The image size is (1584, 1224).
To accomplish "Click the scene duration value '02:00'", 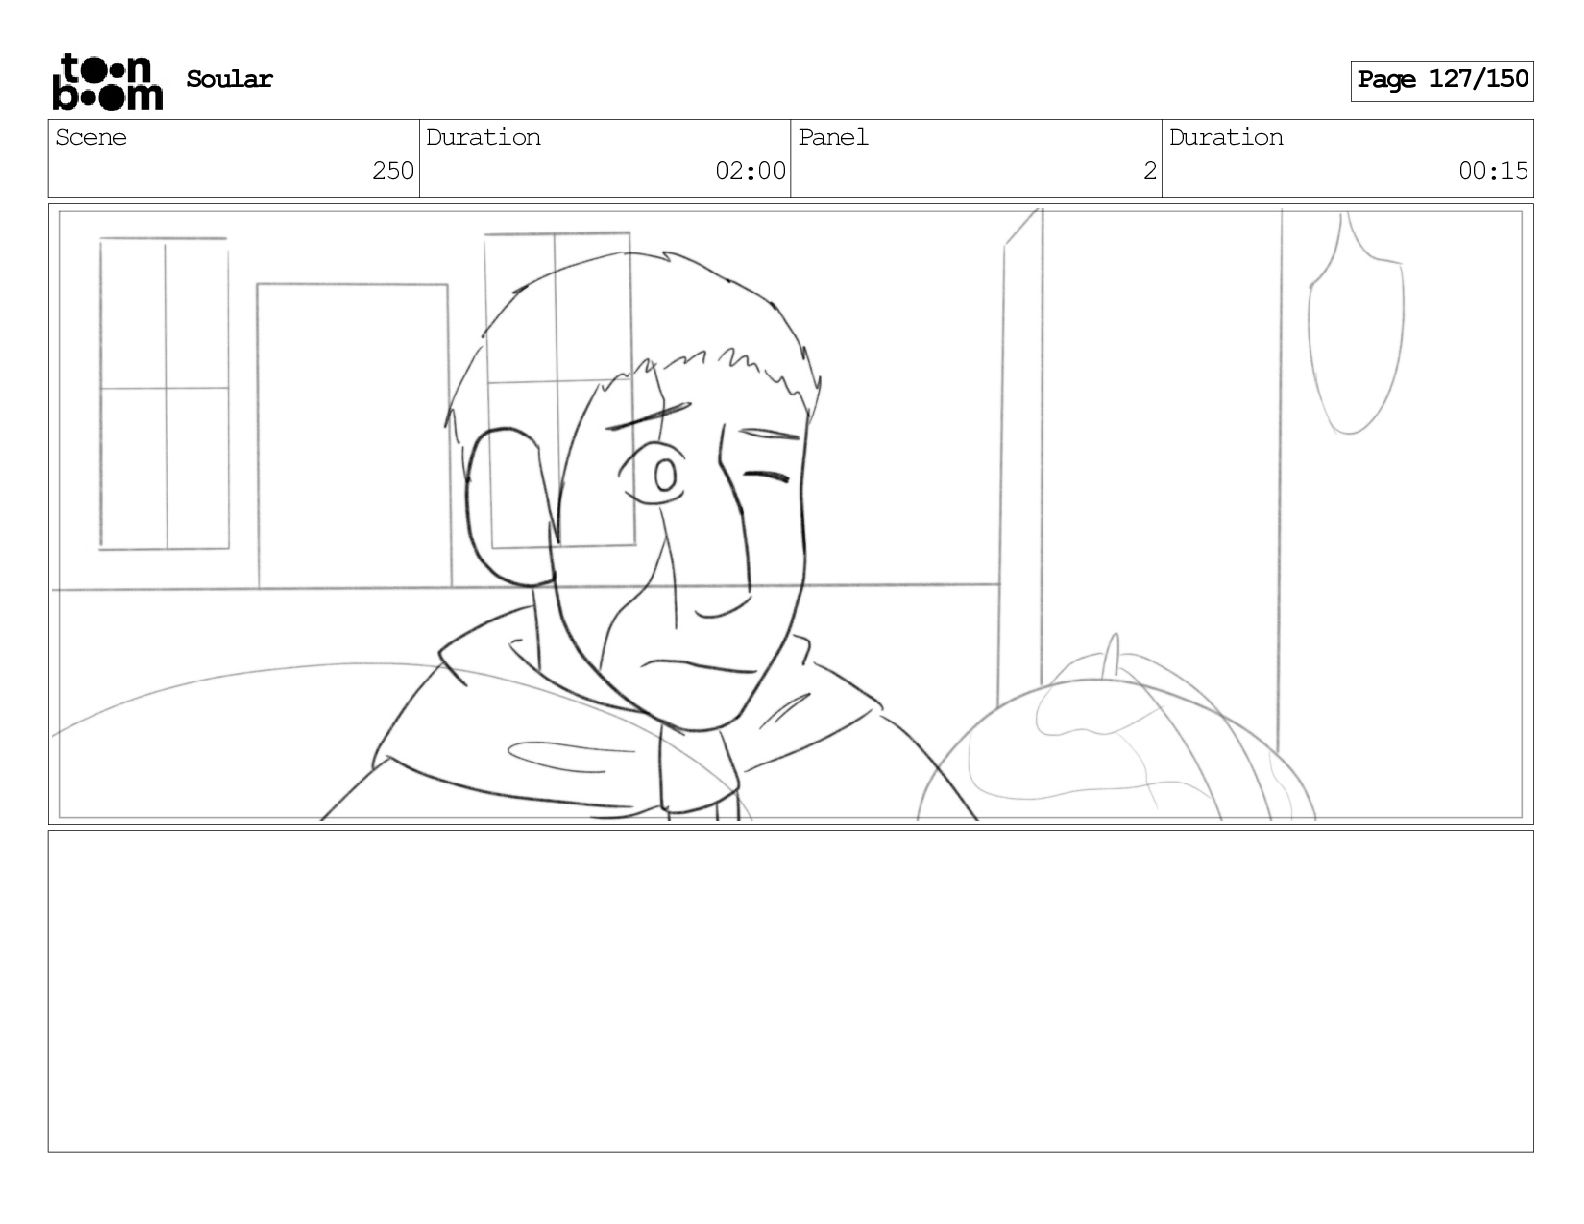I will [751, 171].
